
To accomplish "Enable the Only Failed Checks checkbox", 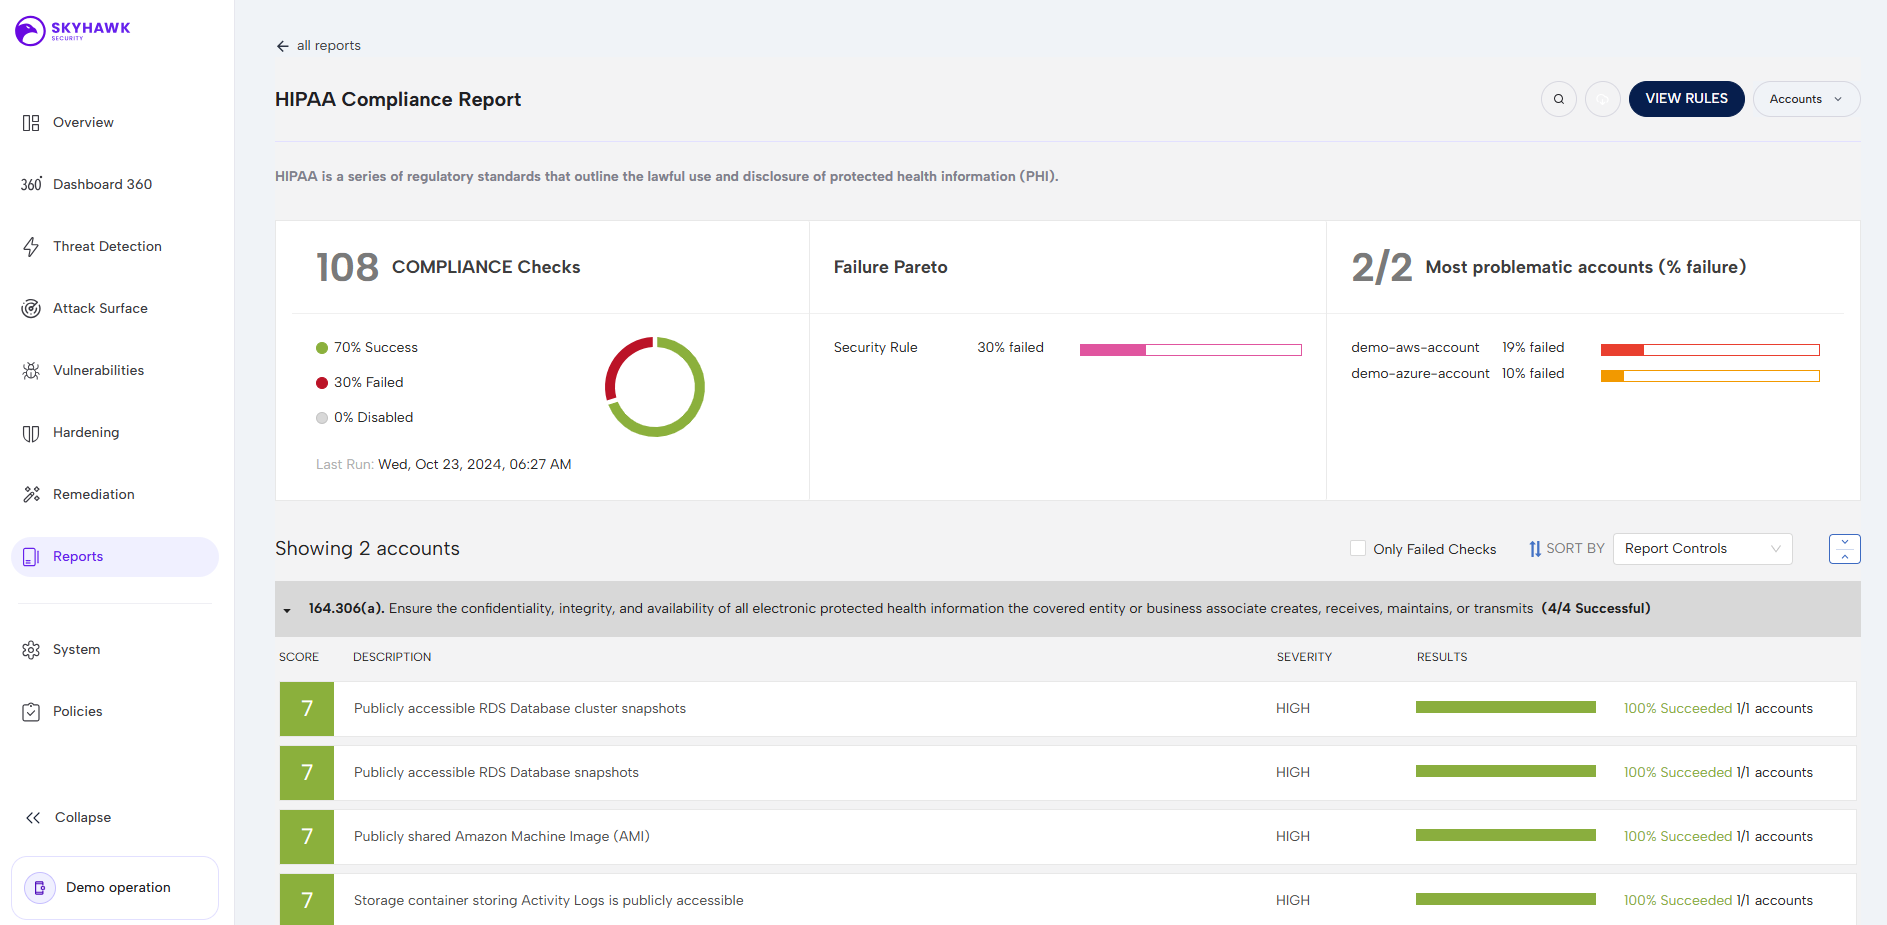I will 1358,548.
